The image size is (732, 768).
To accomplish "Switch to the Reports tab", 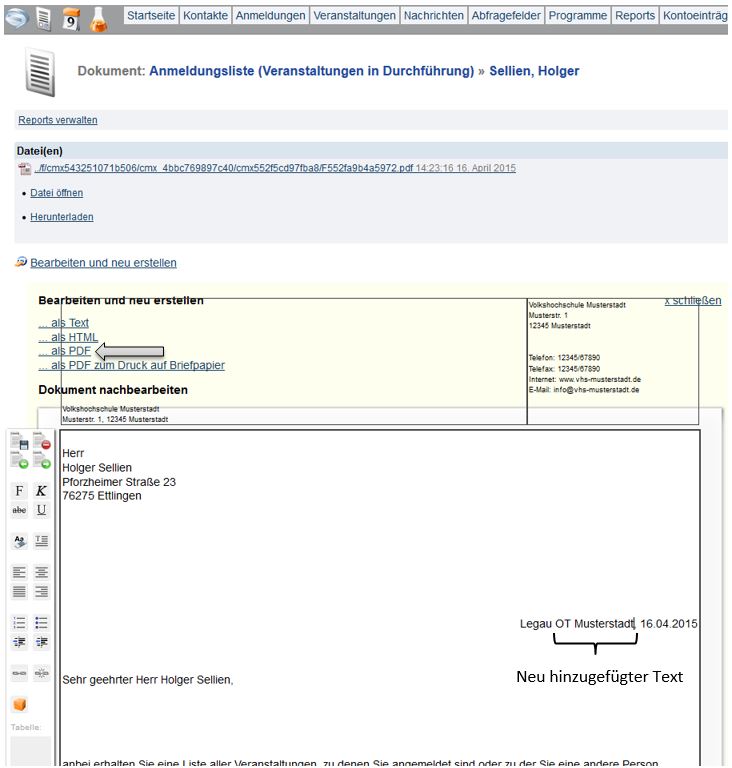I will click(635, 16).
